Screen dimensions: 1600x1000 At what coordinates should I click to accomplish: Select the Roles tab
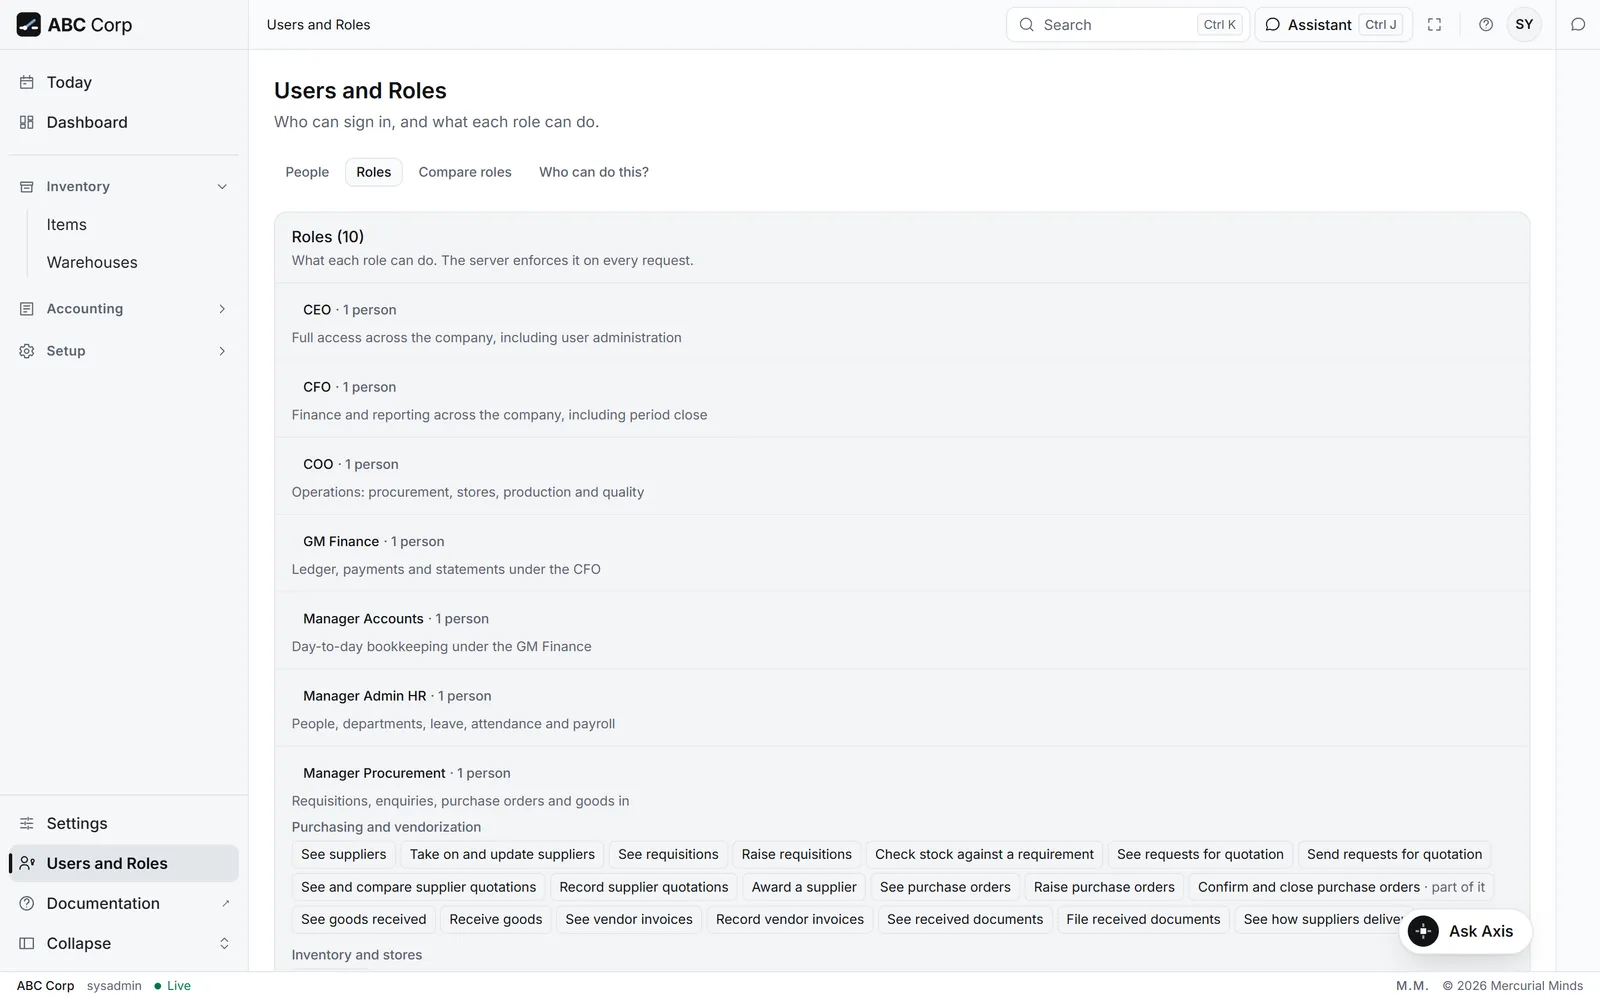[x=374, y=172]
